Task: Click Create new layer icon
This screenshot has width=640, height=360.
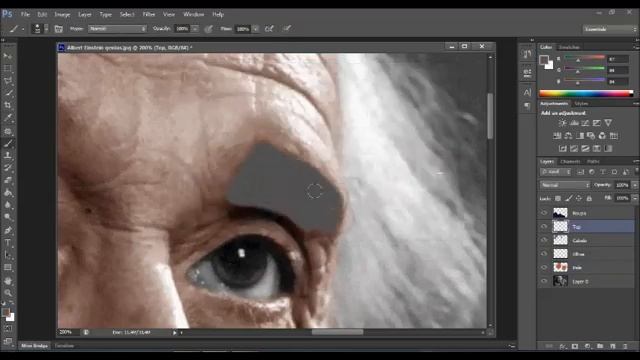Action: (x=613, y=346)
